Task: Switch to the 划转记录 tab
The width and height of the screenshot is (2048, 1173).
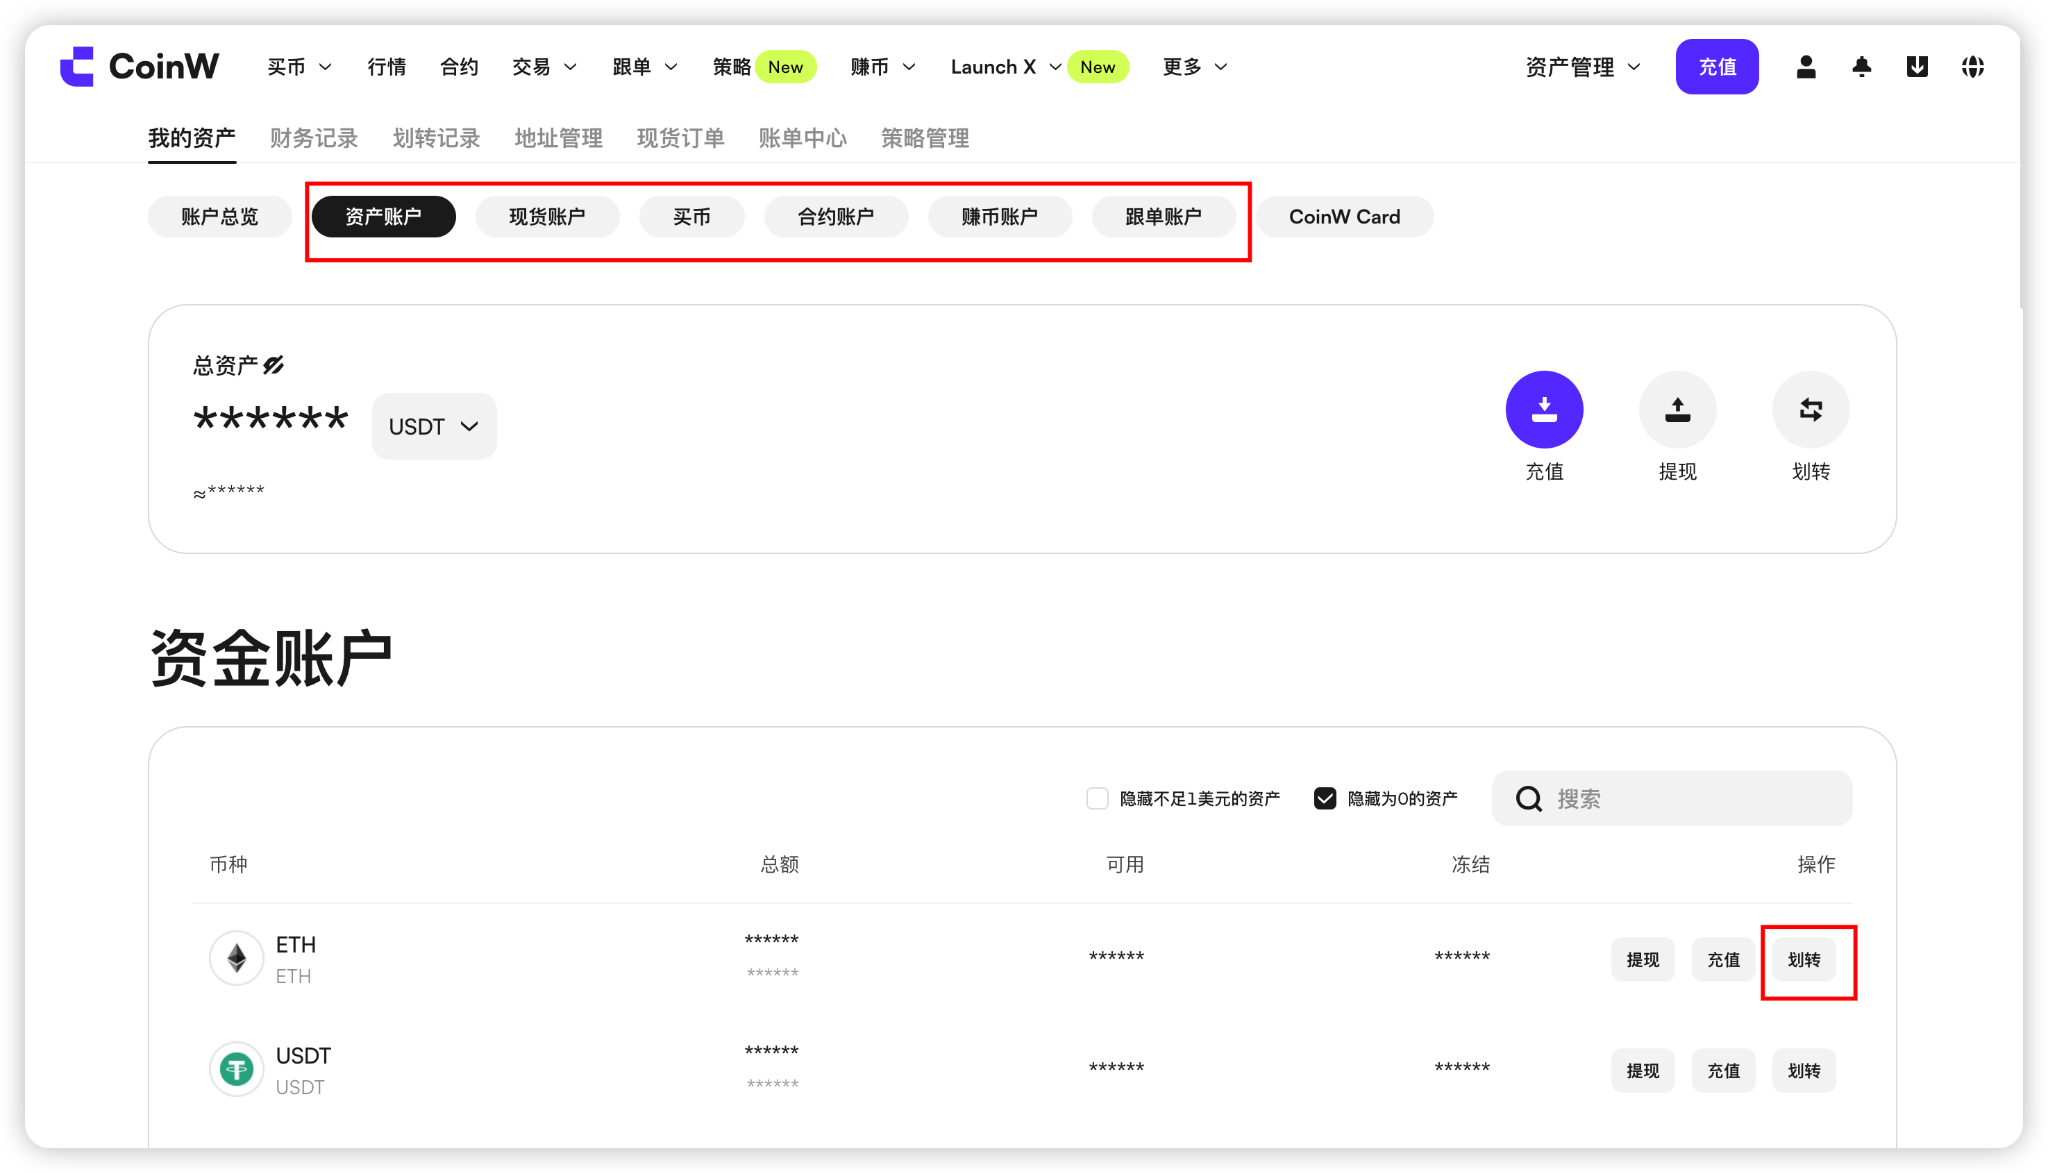Action: pos(436,138)
